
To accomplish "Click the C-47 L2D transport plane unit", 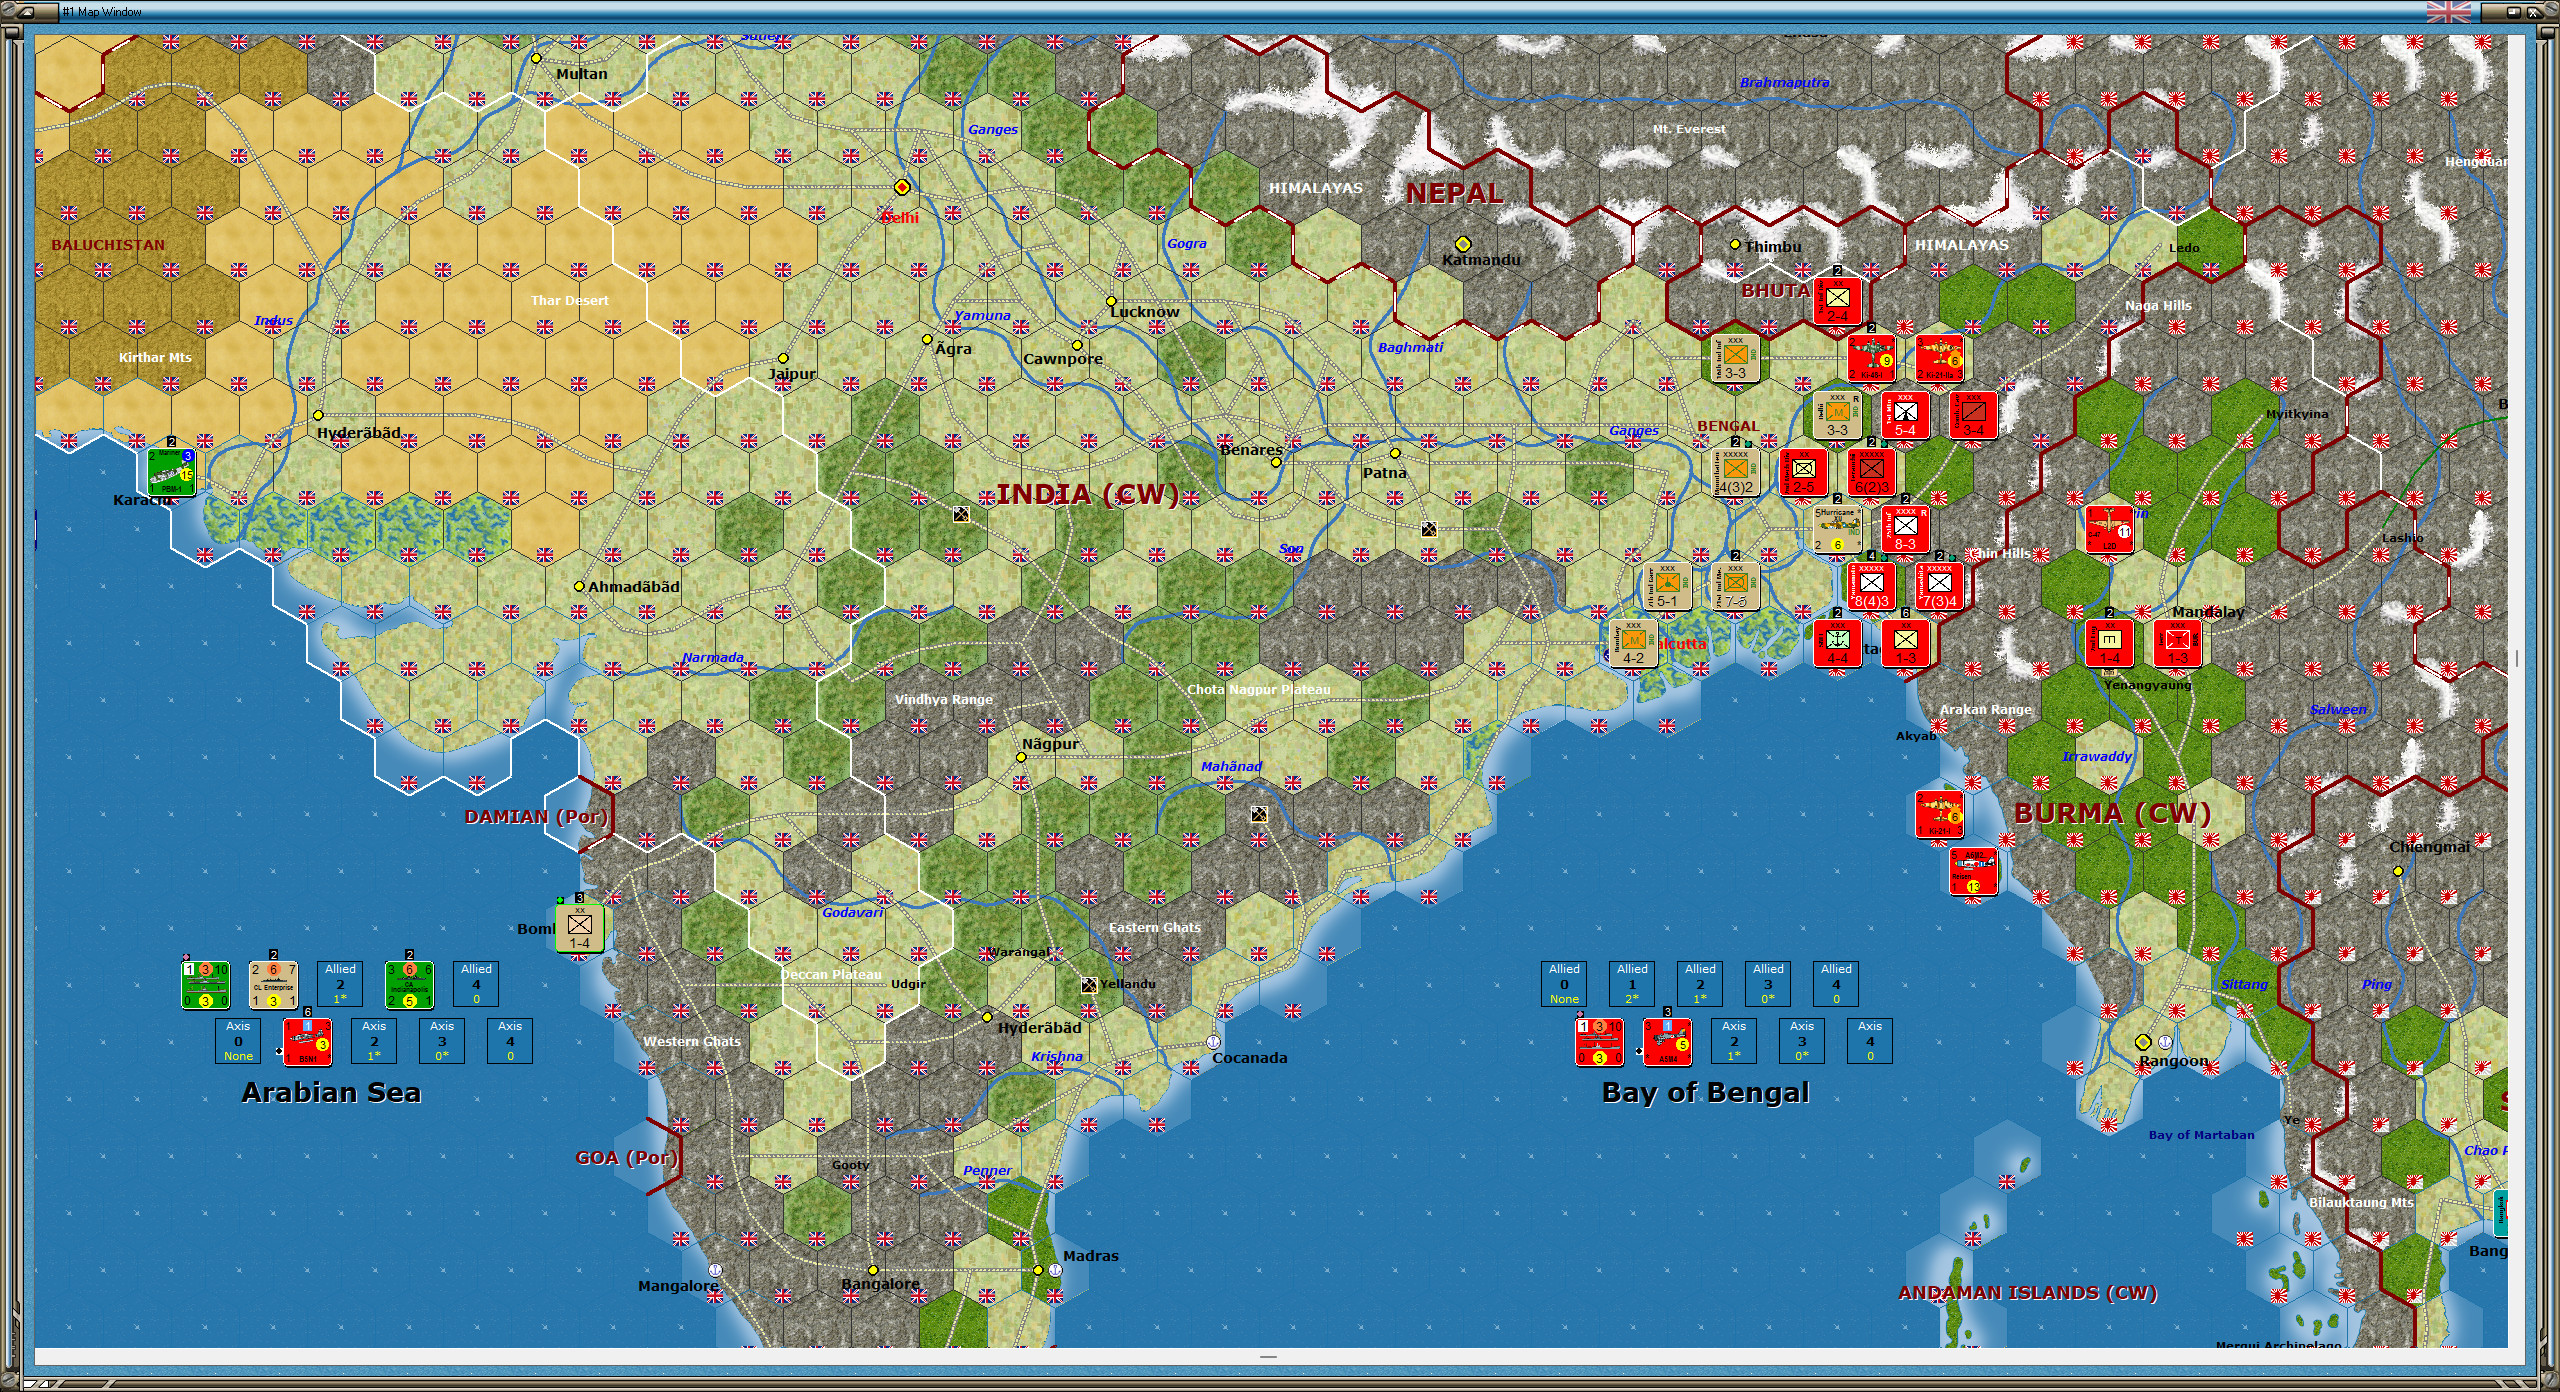I will coord(2109,530).
